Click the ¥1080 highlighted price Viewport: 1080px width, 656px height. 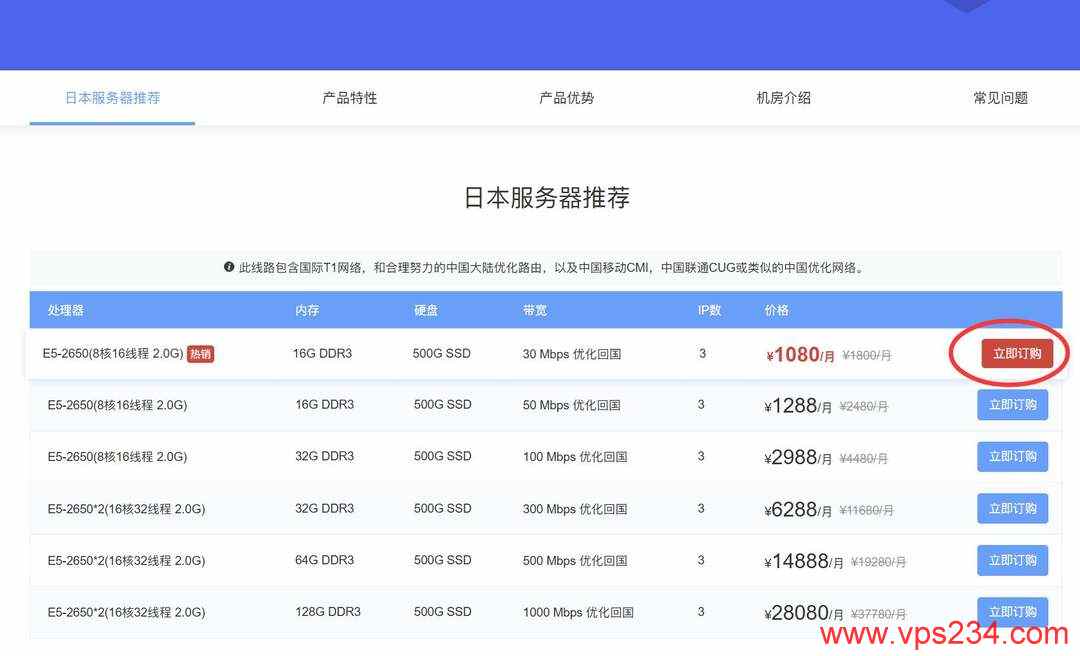coord(800,355)
